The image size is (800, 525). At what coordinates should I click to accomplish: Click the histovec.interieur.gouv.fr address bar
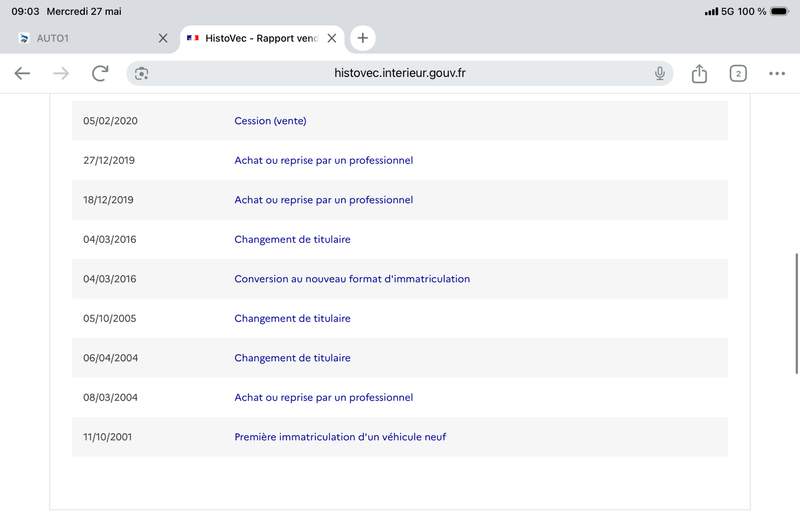click(x=399, y=73)
